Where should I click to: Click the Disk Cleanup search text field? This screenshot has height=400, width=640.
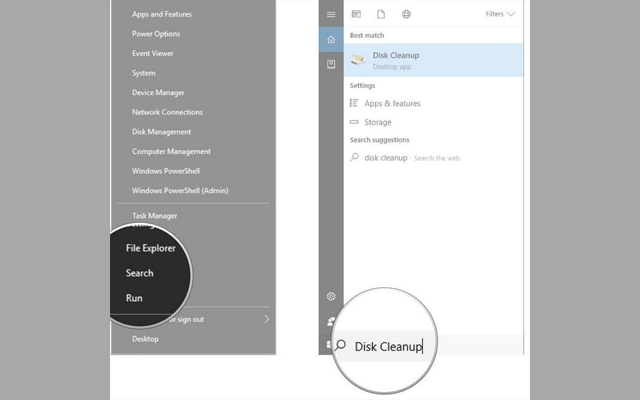390,347
